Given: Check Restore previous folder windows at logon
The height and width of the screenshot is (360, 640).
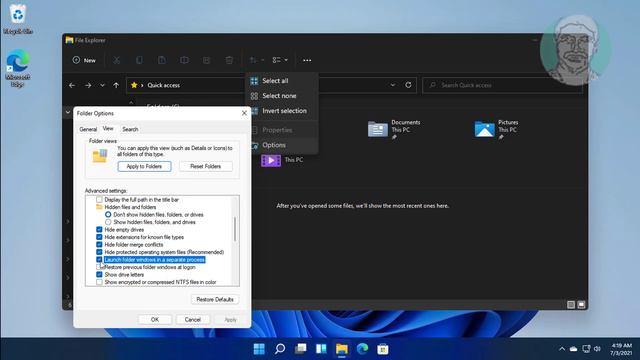Looking at the screenshot, I should pyautogui.click(x=99, y=267).
